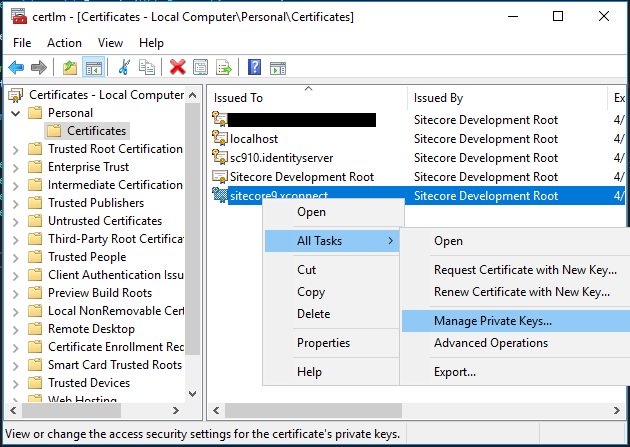
Task: Click the certificate list scroll right arrow
Action: [x=617, y=410]
